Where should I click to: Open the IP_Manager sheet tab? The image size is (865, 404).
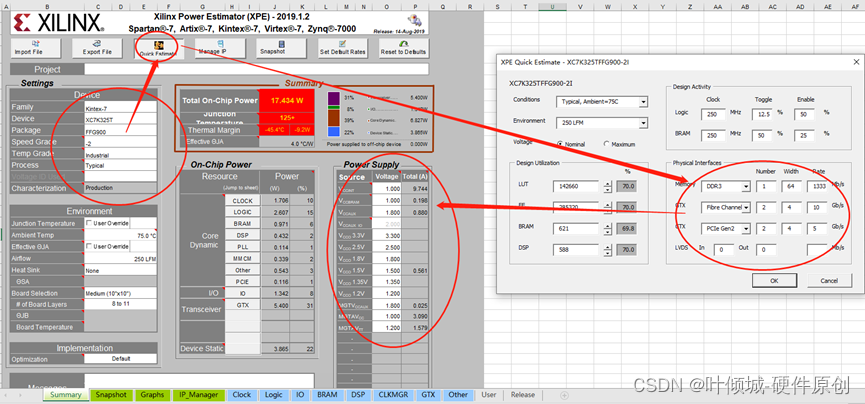pyautogui.click(x=199, y=395)
